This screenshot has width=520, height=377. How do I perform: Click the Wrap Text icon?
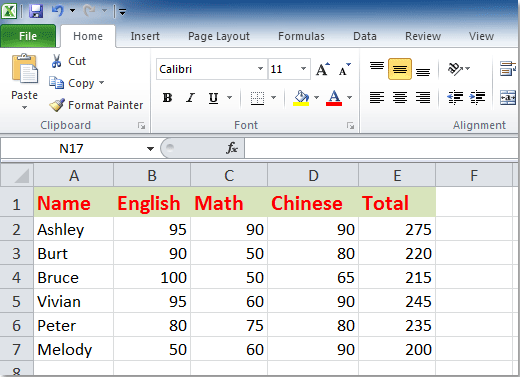[x=508, y=69]
